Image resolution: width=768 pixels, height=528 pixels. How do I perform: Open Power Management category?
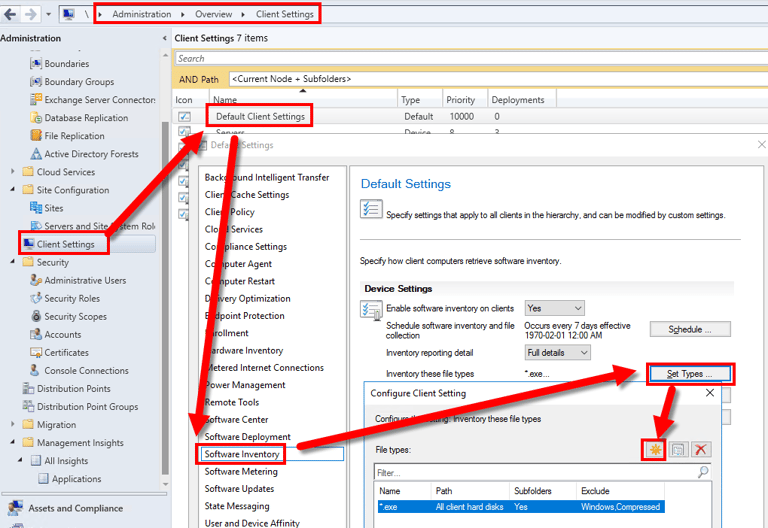(x=245, y=385)
